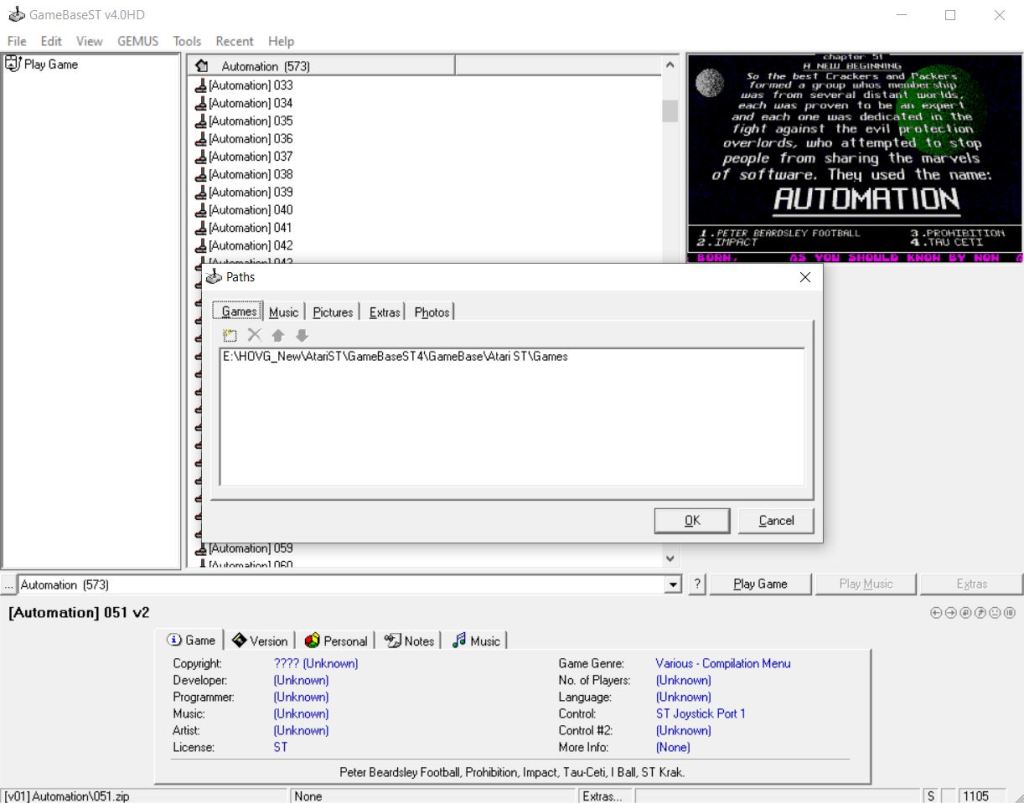Click the game list vertical scrollbar thumb

[x=670, y=110]
